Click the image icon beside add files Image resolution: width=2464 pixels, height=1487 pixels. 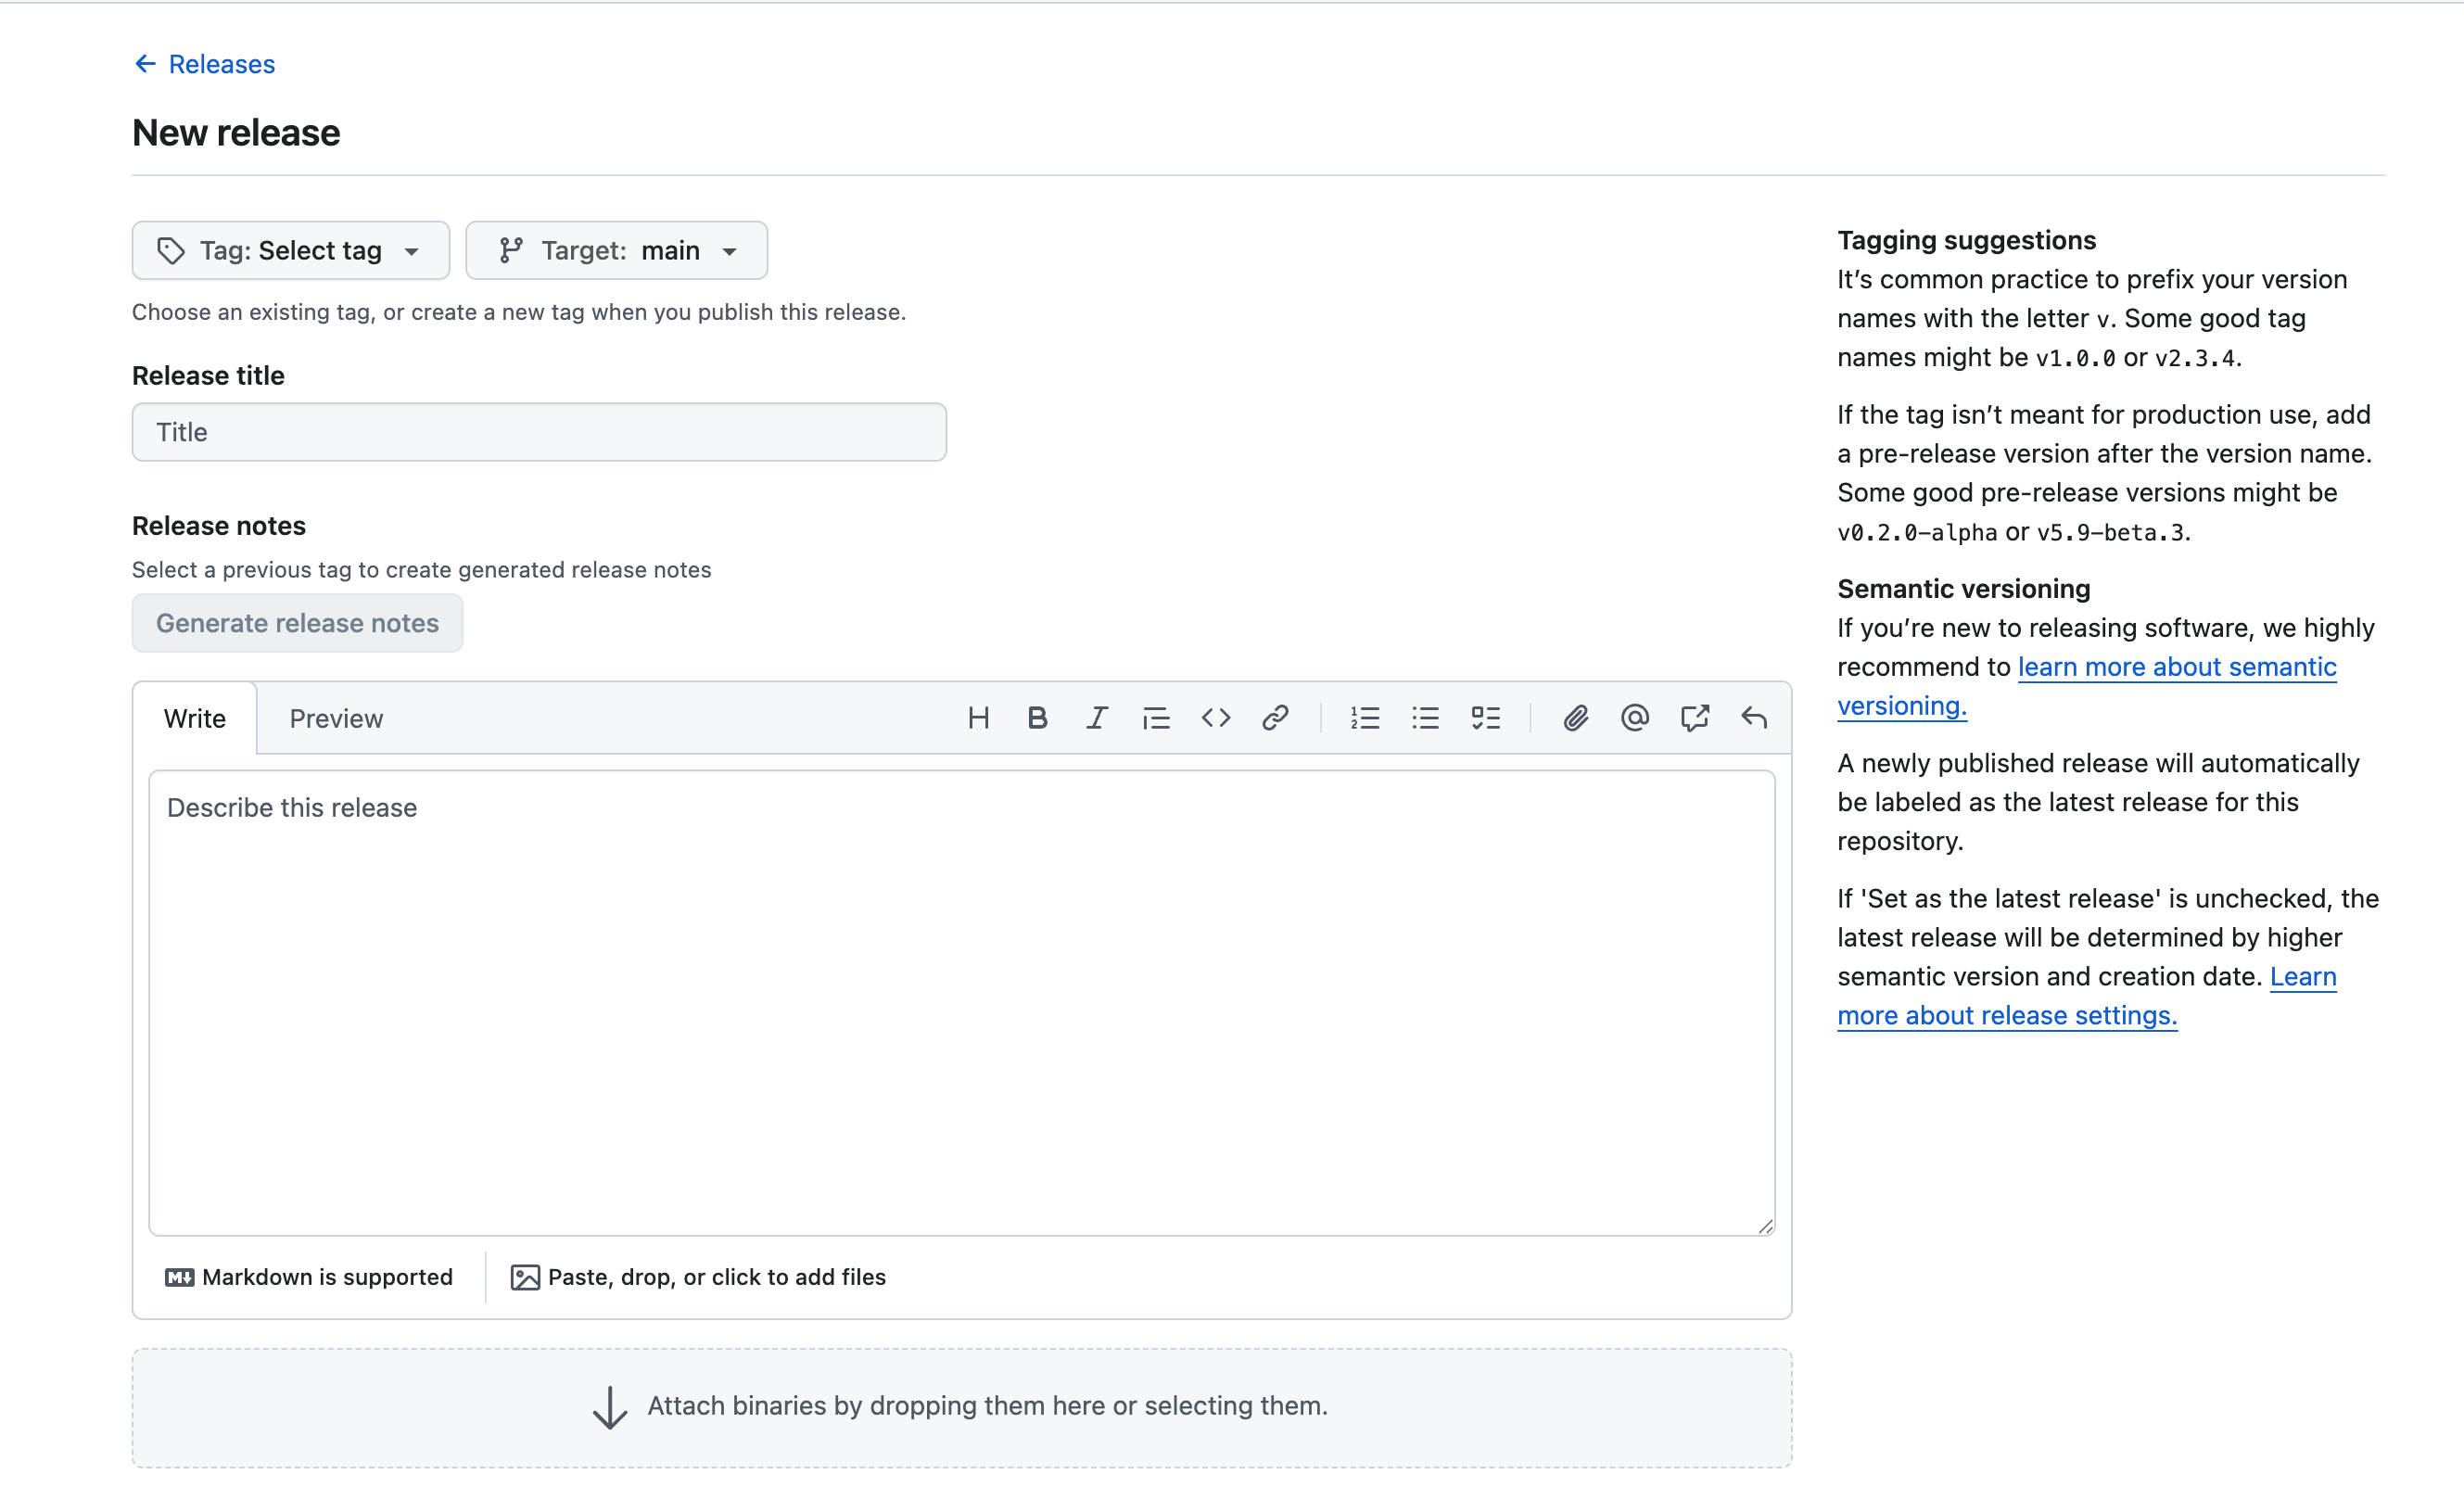(x=525, y=1277)
